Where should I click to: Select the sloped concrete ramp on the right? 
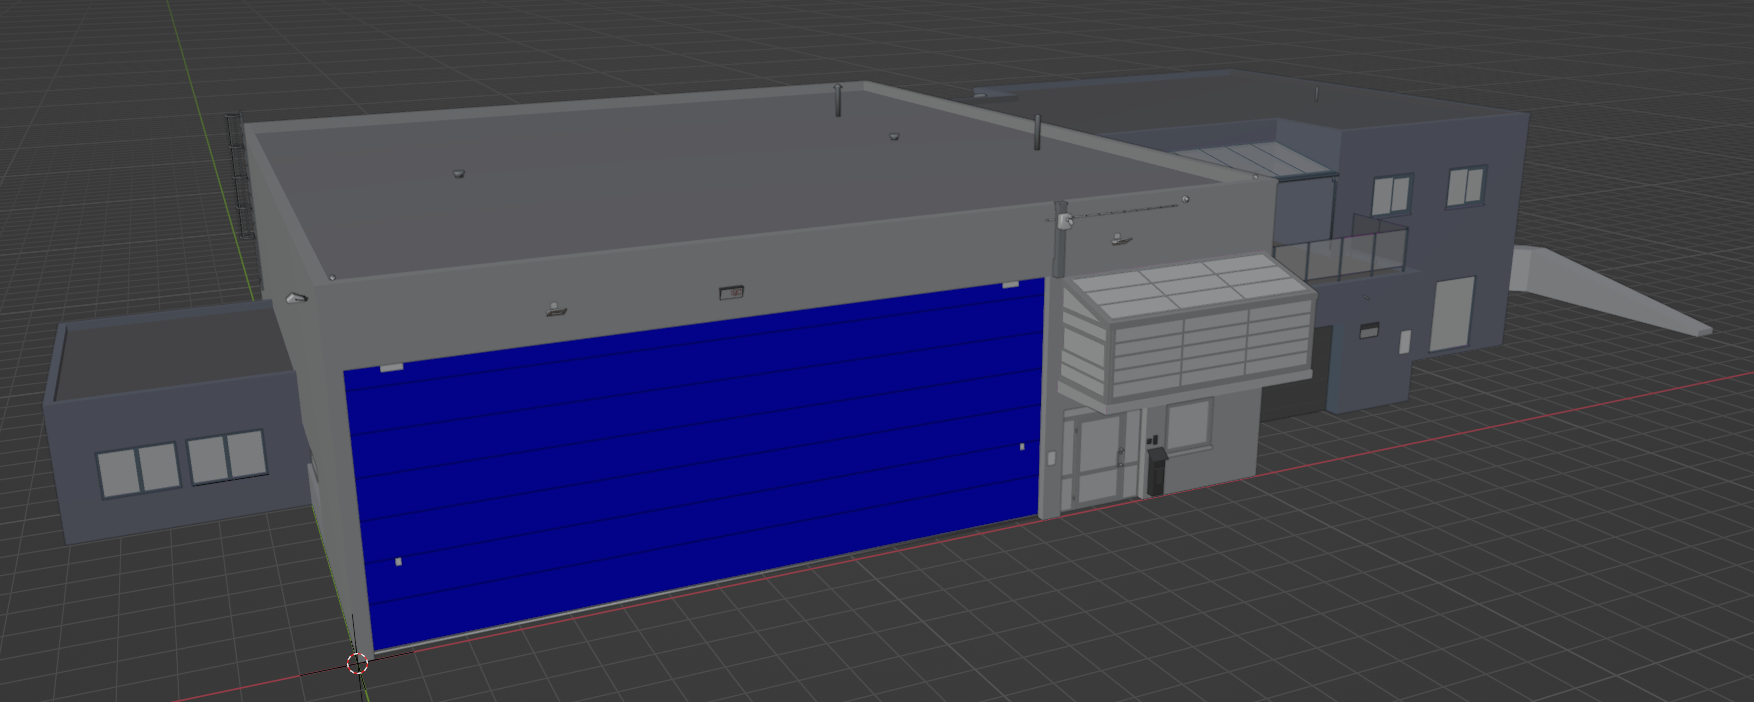coord(1610,292)
